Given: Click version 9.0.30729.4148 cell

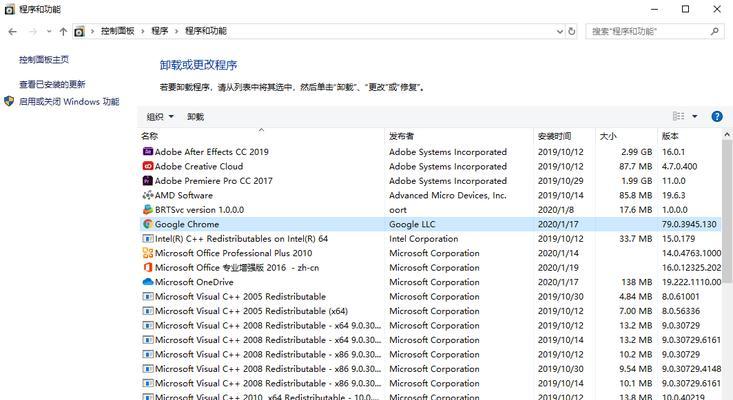Looking at the screenshot, I should pyautogui.click(x=691, y=369).
